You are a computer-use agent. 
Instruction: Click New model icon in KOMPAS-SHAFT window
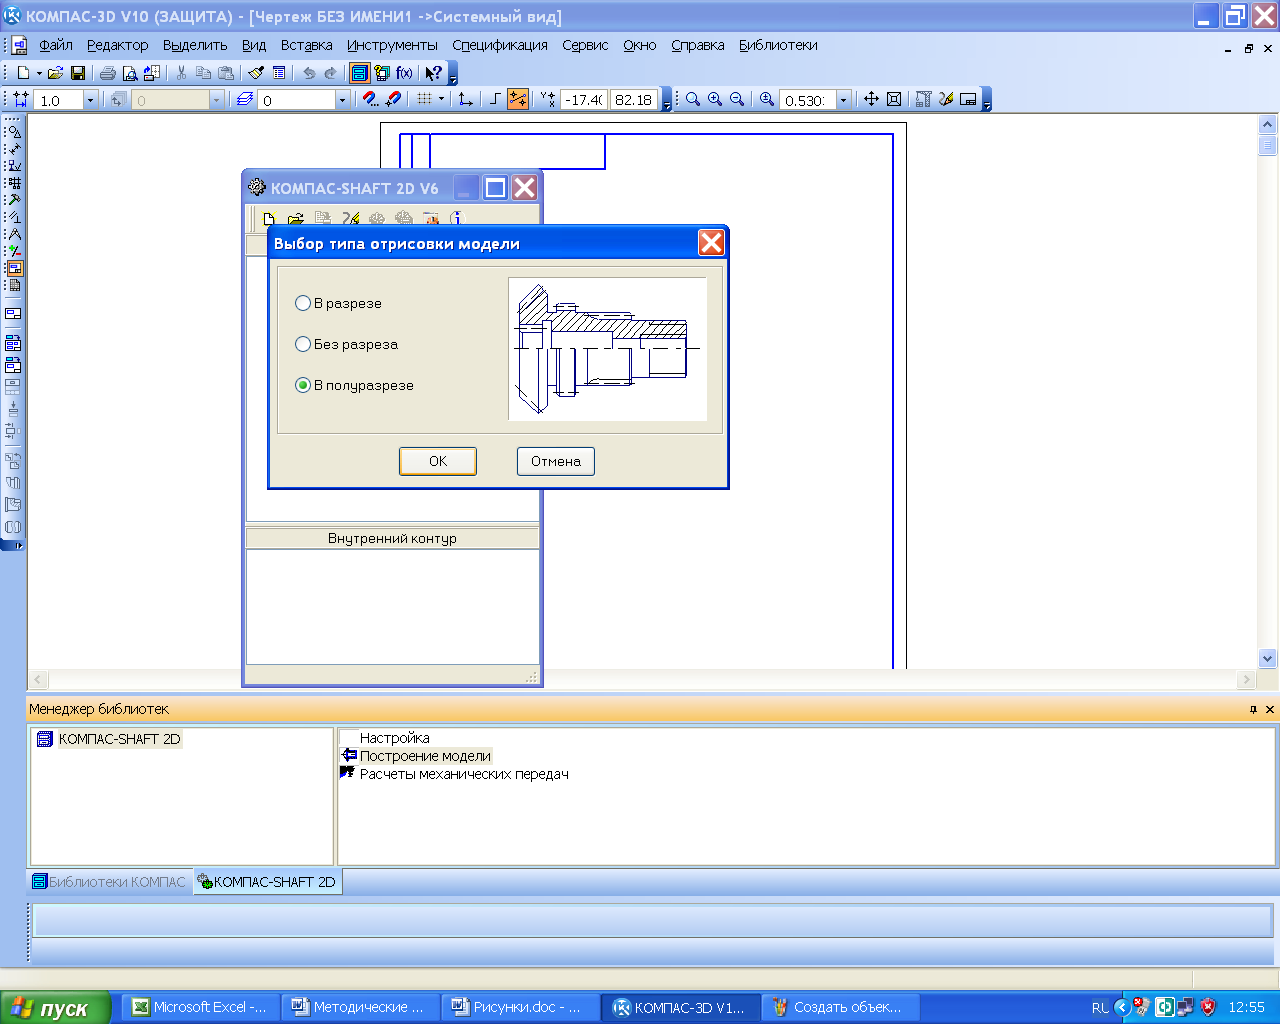[x=269, y=219]
